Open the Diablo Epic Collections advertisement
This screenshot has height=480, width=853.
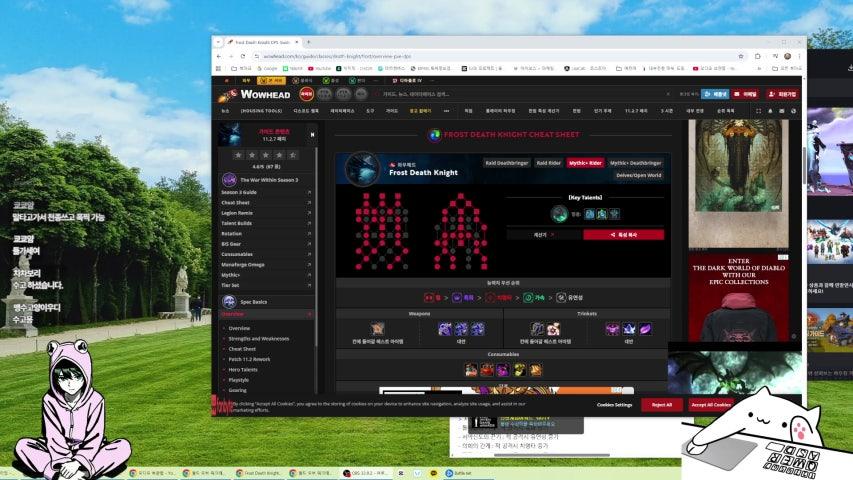[738, 297]
